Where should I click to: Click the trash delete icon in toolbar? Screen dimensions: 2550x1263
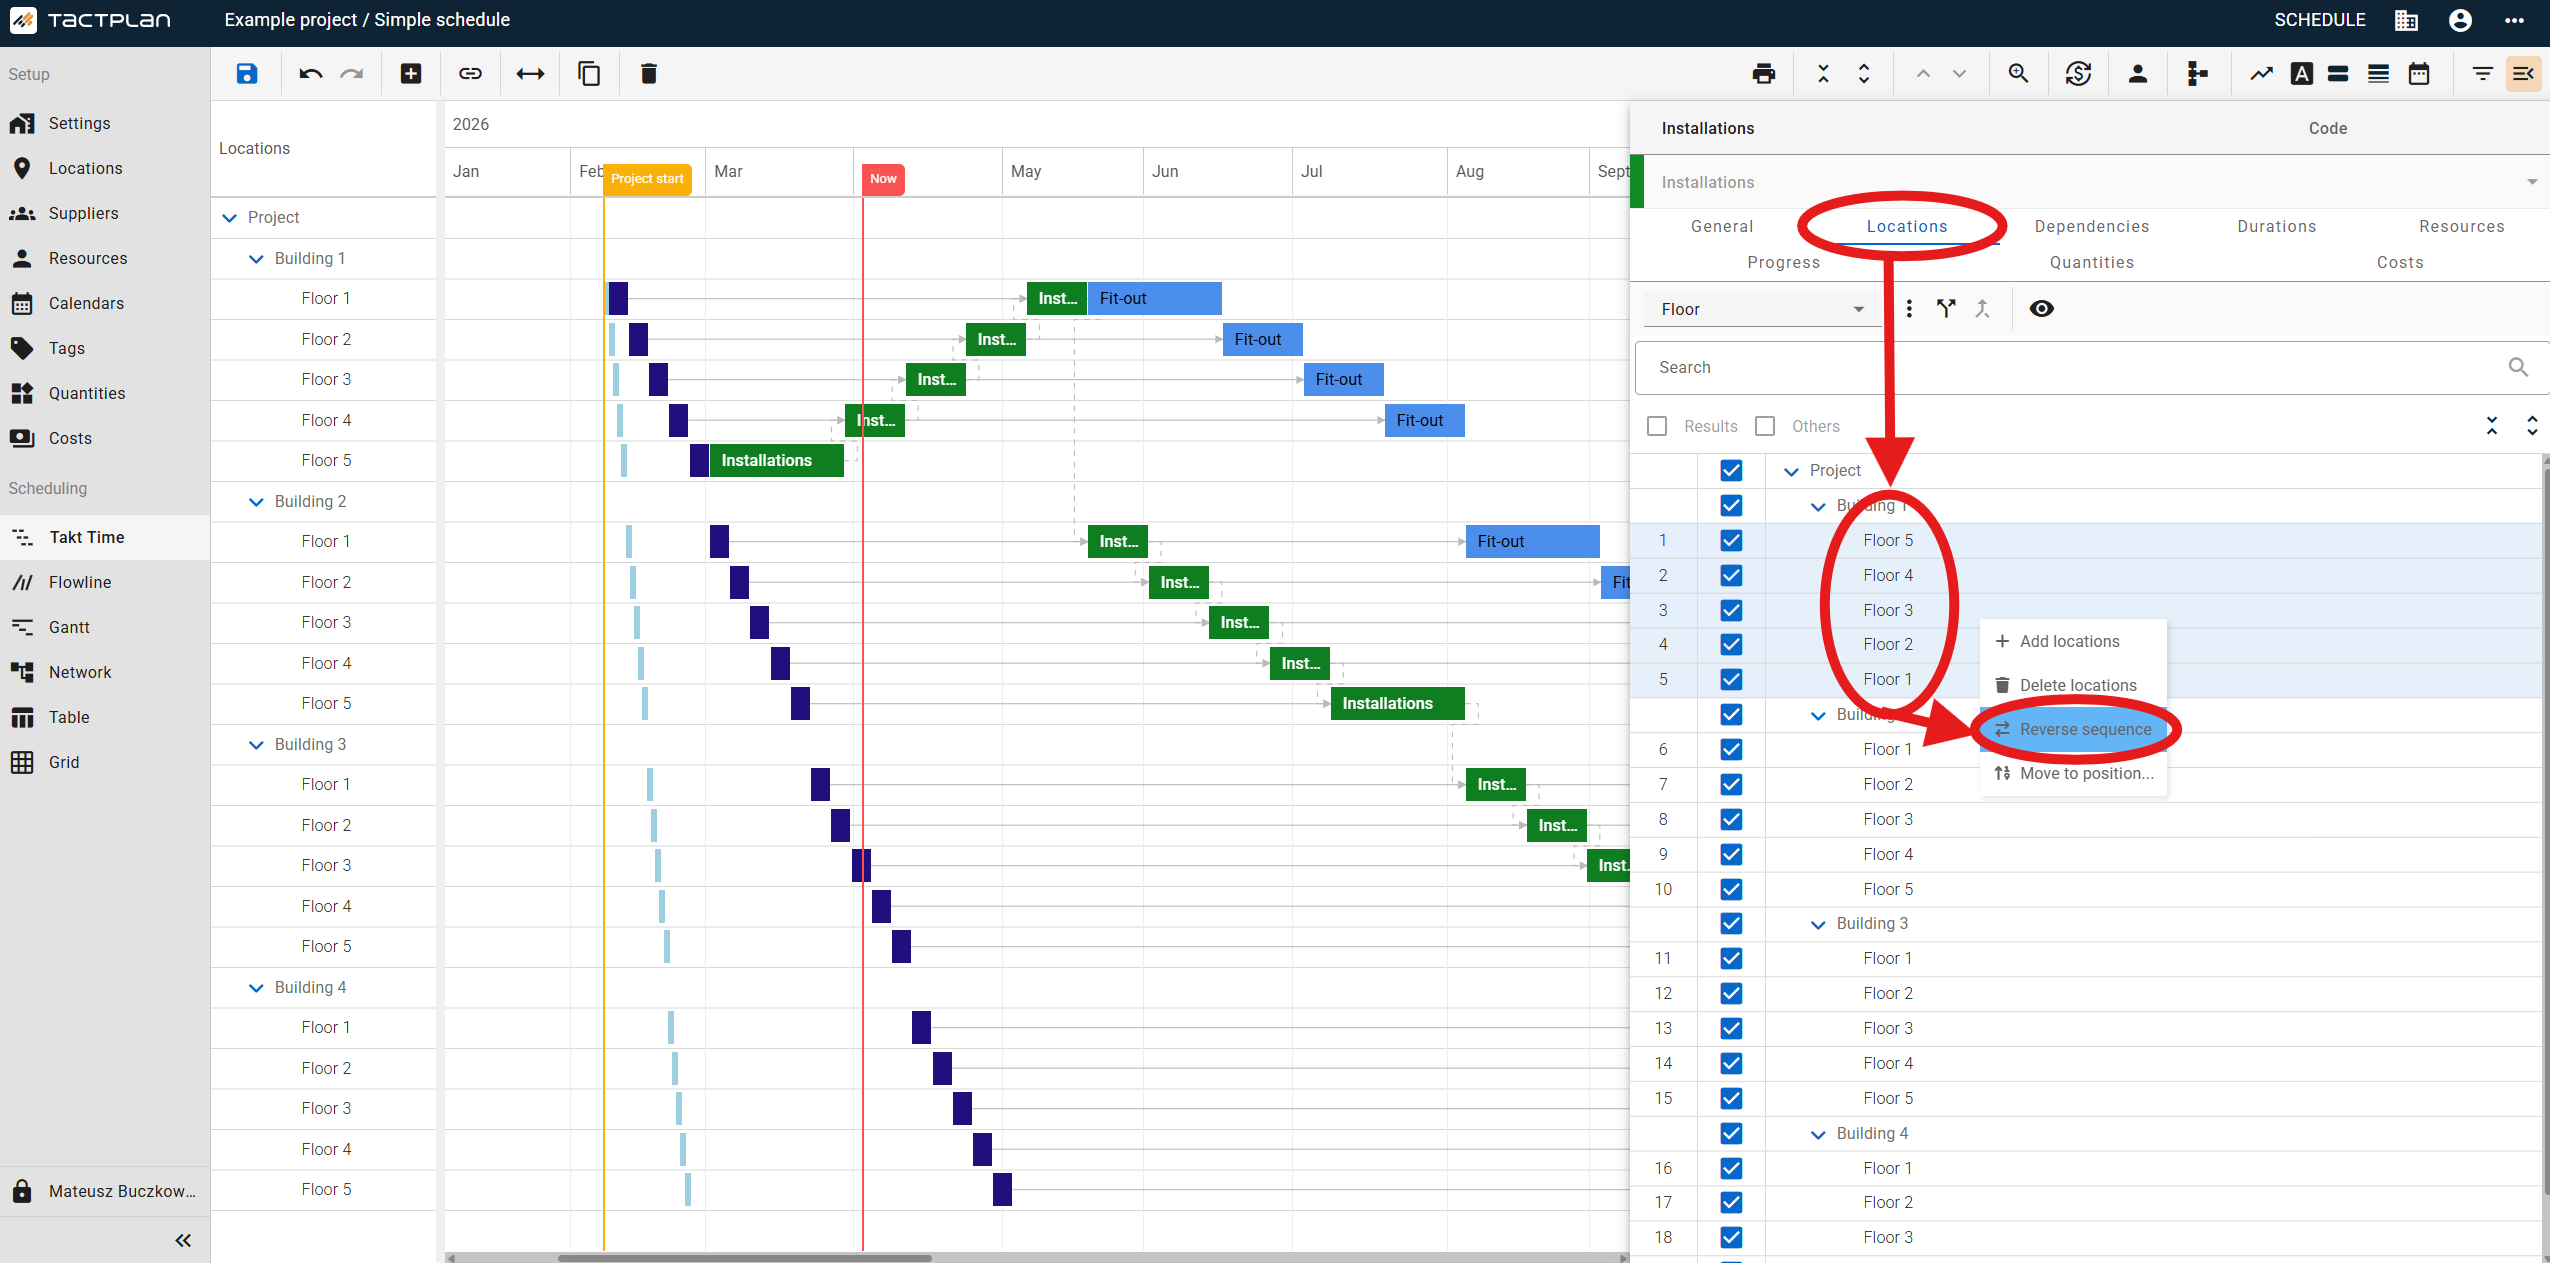tap(649, 73)
